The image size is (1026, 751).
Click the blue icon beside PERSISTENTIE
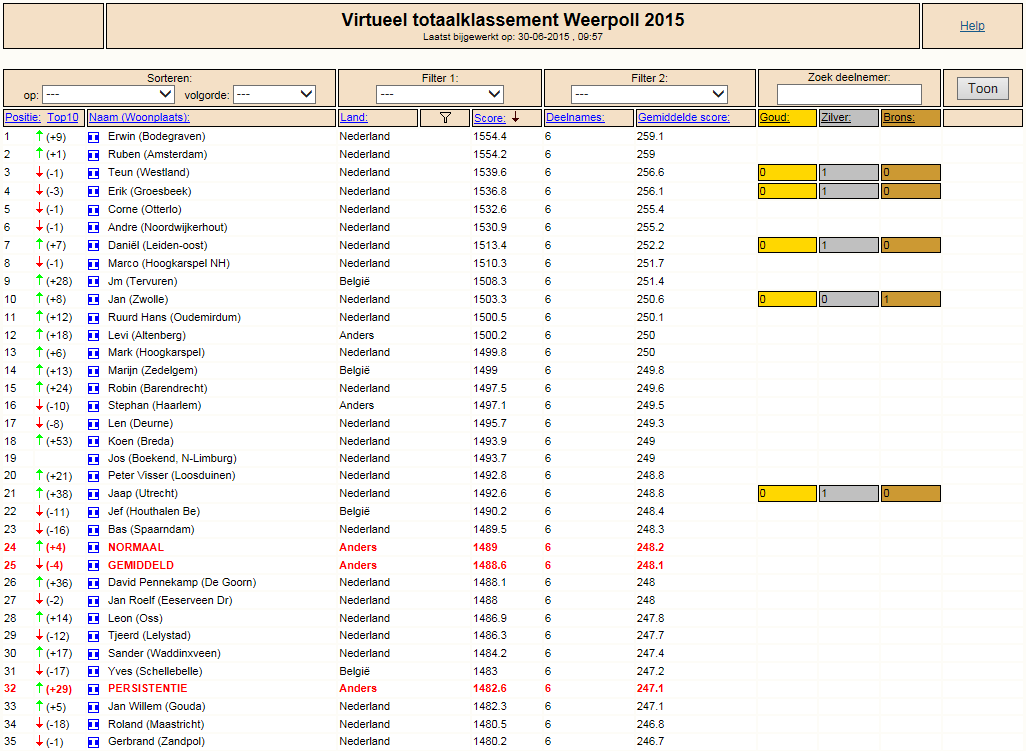tap(94, 690)
